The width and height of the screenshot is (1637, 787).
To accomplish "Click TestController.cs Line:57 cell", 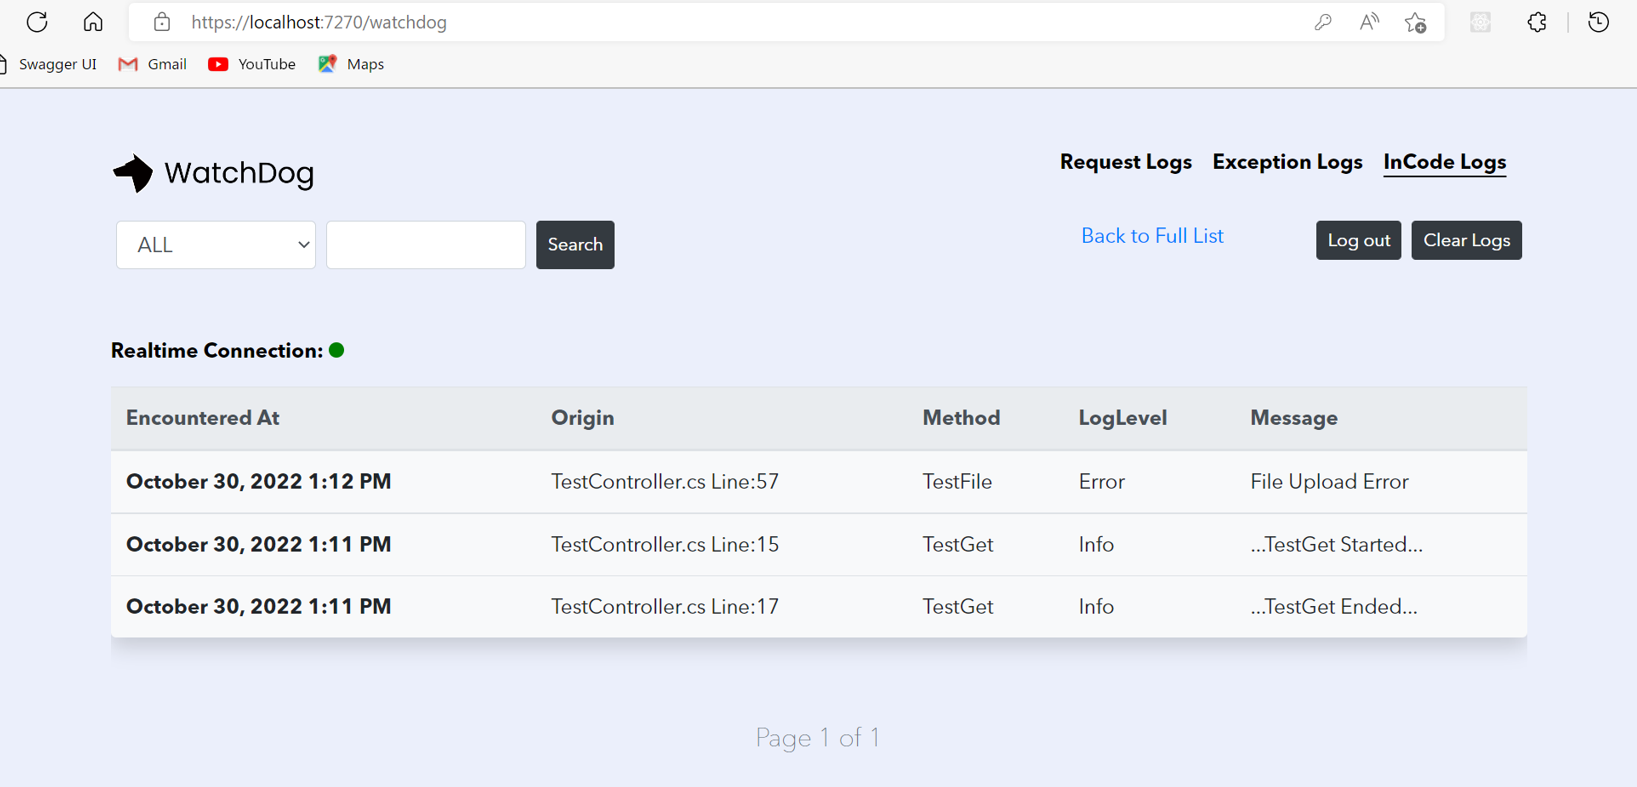I will pos(665,482).
